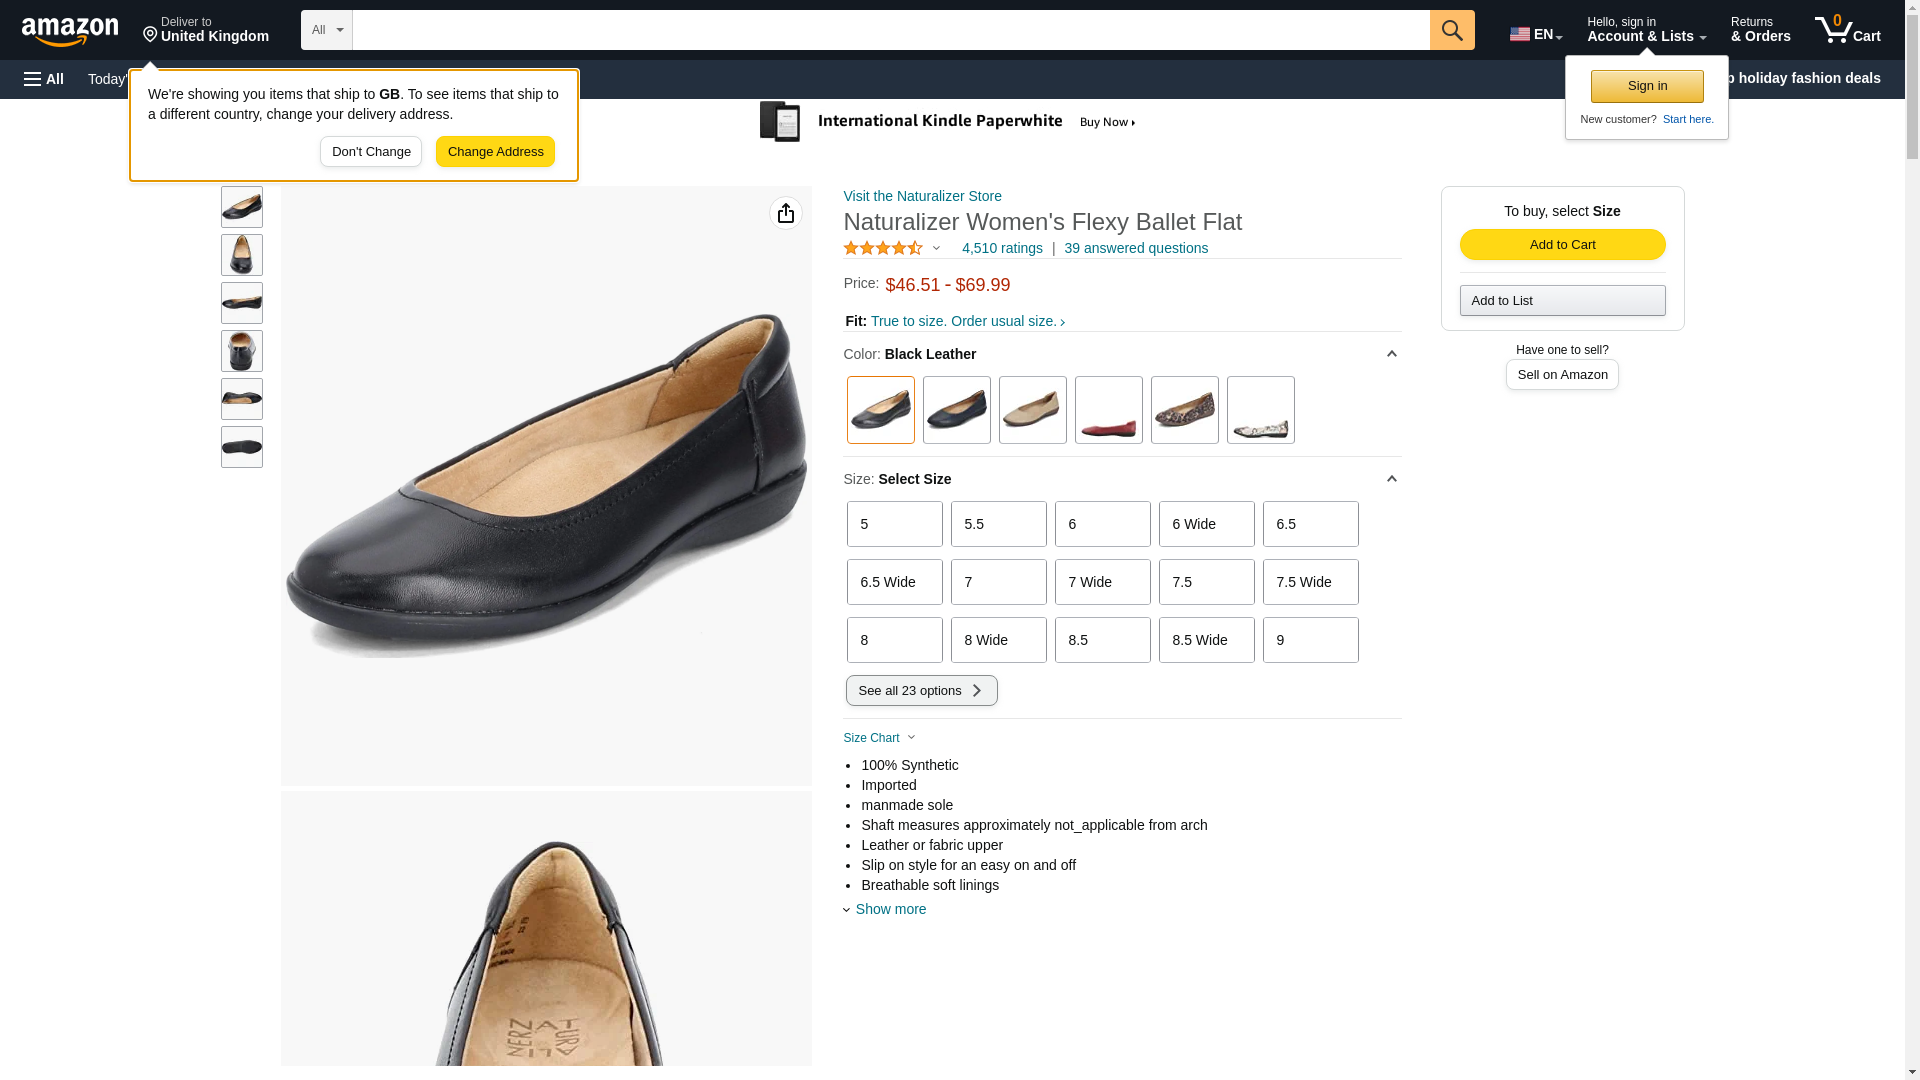Select size 6.5 Wide

[x=895, y=582]
